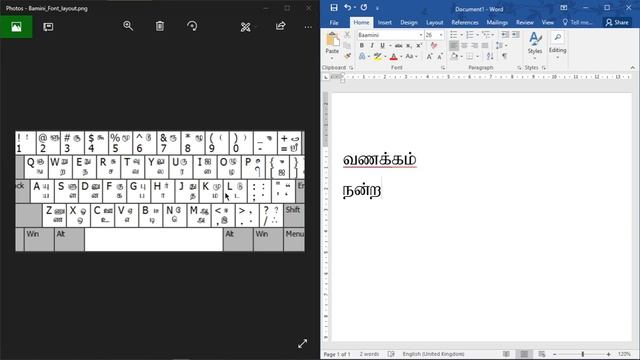Click the Numbering list icon
The image size is (640, 360).
coord(470,35)
